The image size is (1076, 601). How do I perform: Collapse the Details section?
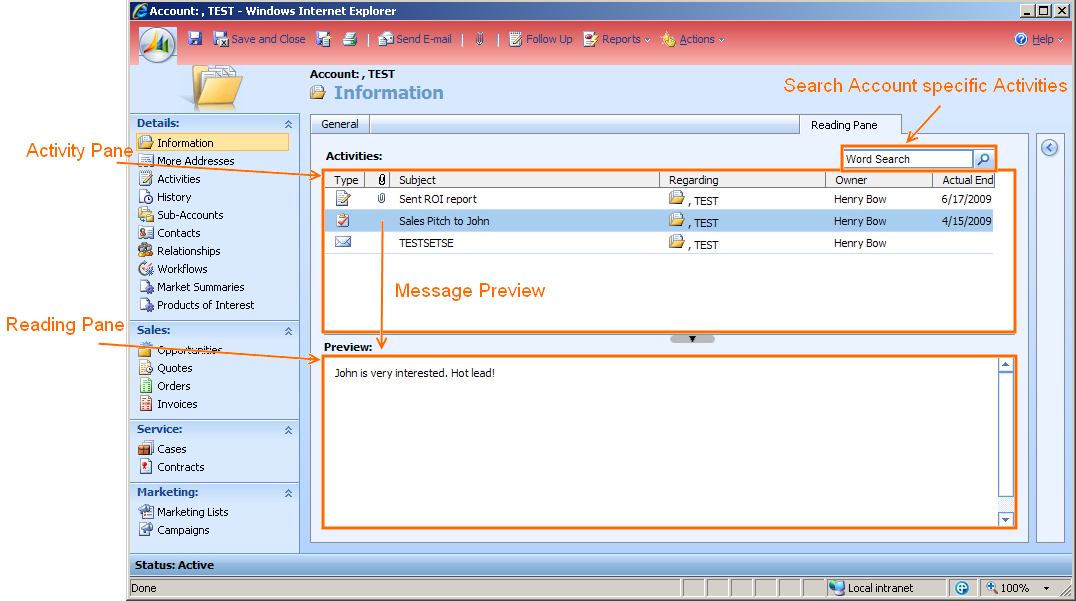coord(288,124)
